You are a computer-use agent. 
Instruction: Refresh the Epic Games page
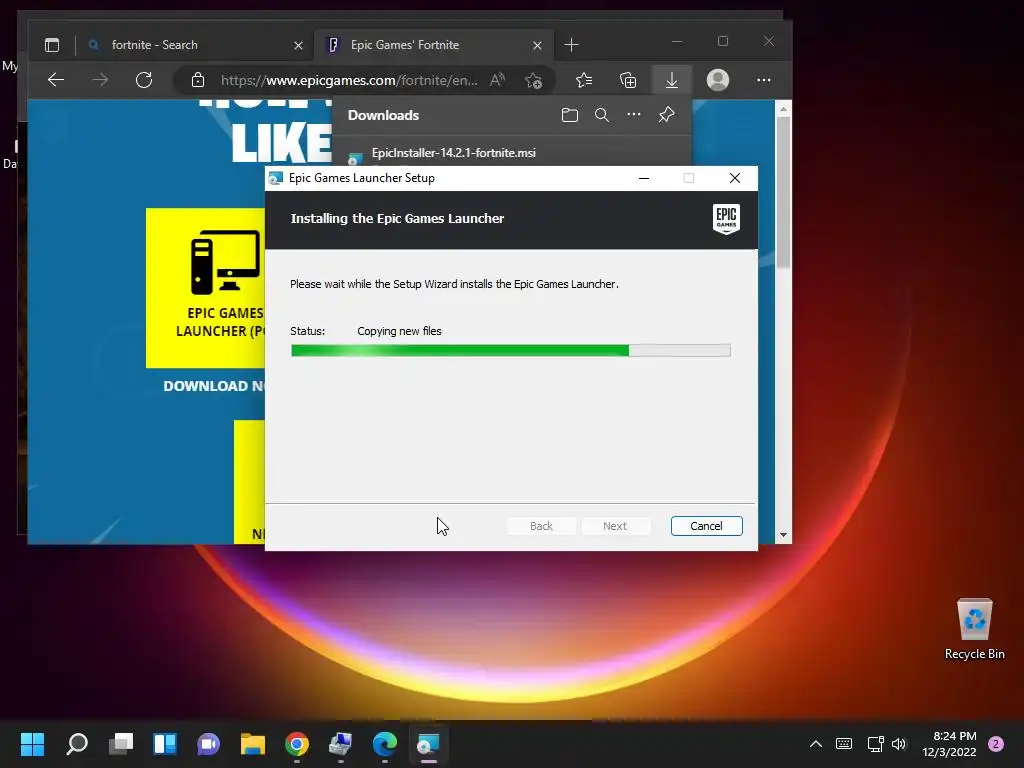[x=144, y=80]
